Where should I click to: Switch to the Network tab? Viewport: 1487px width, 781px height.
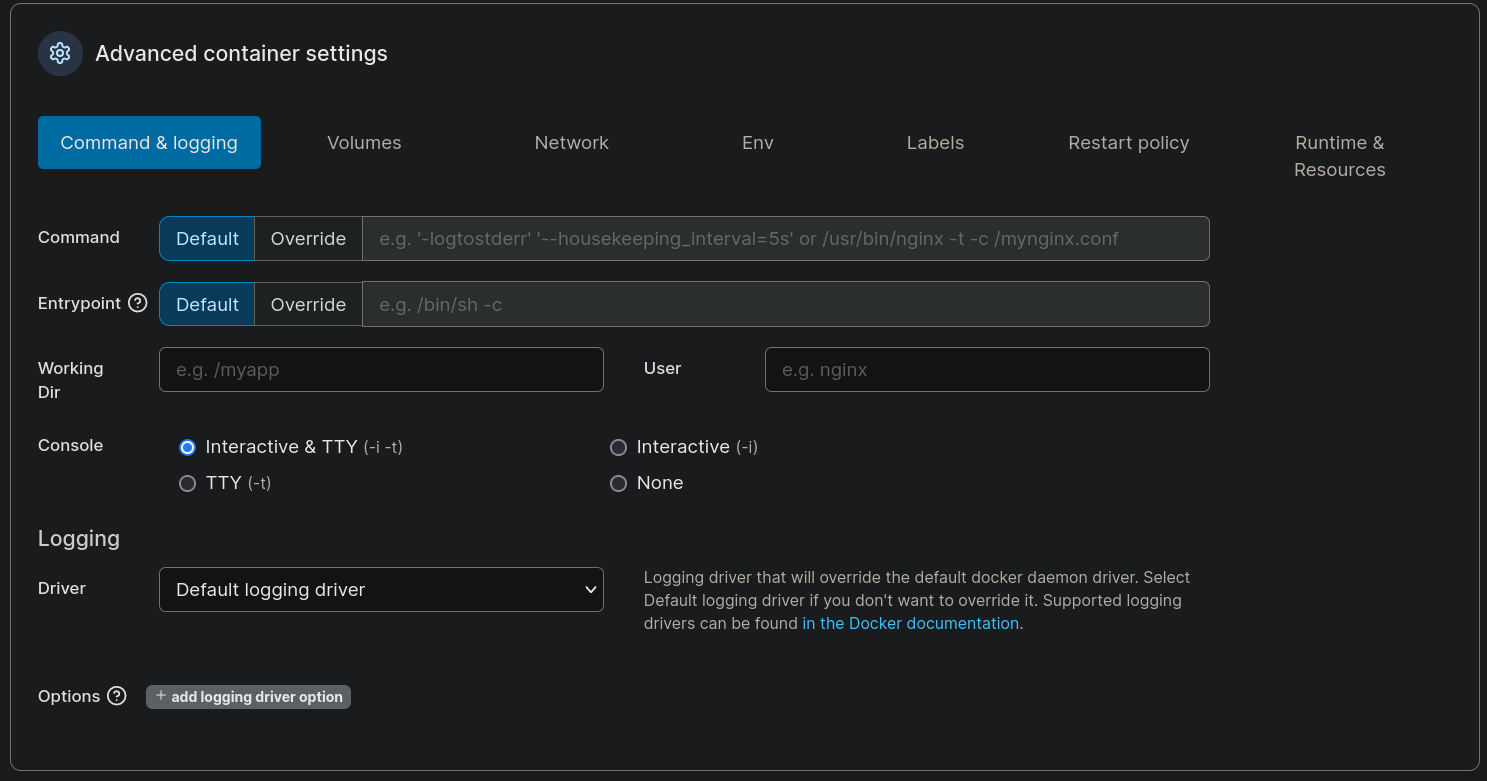coord(572,143)
